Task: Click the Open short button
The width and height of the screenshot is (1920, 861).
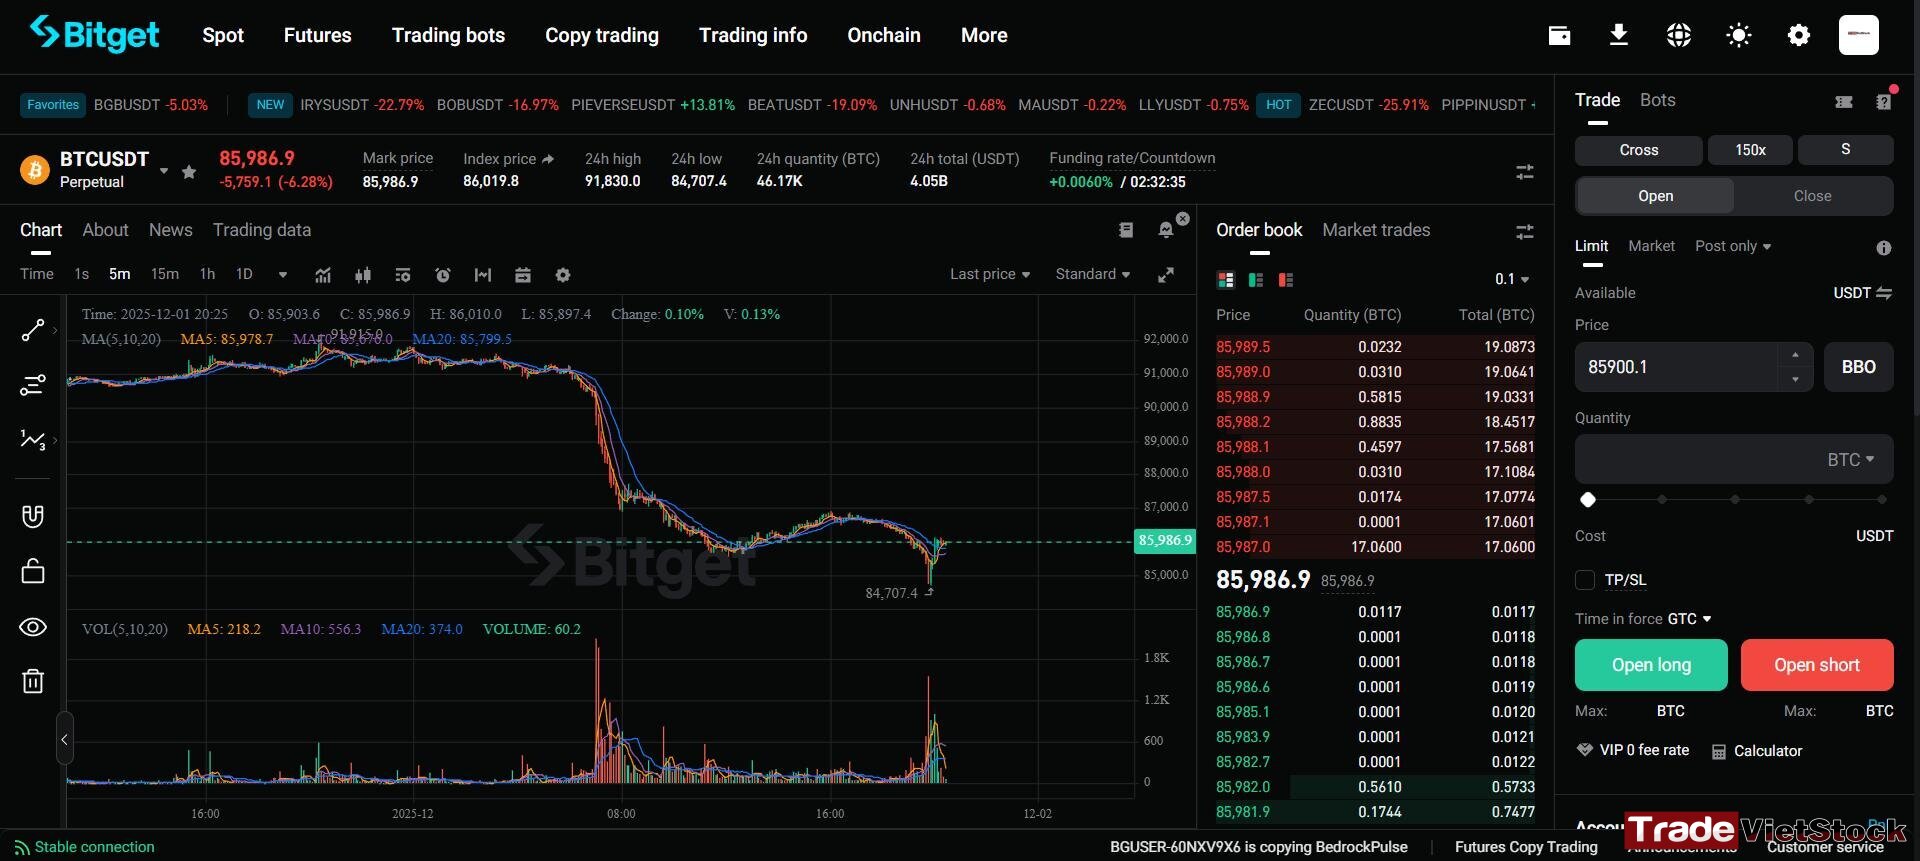Action: pos(1817,665)
